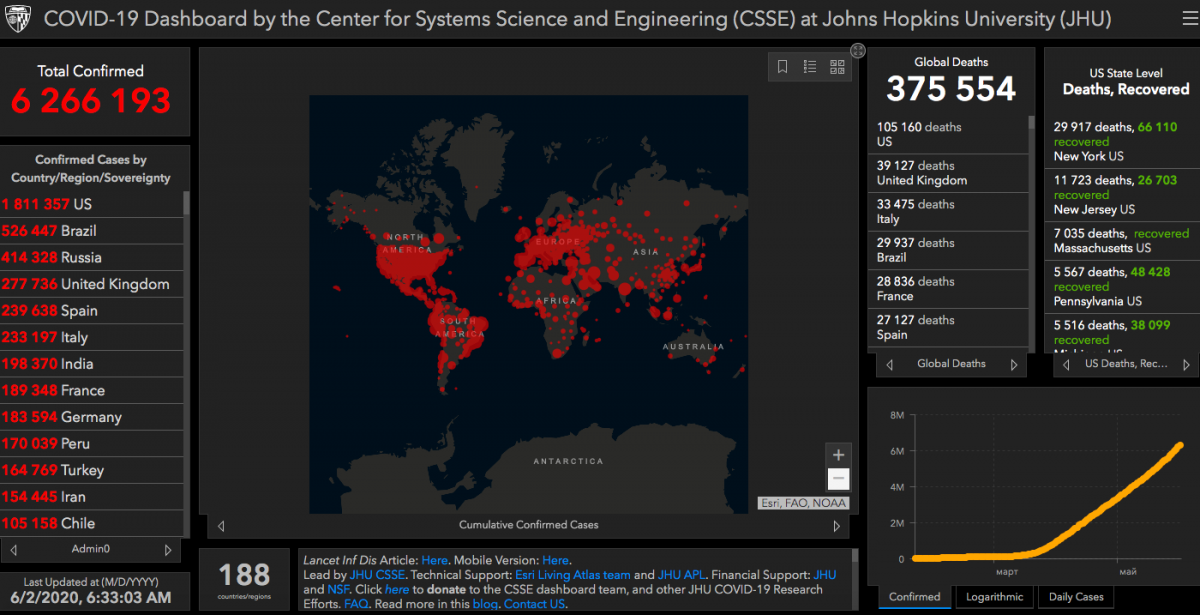Select the '233 197 Italy' row

coord(92,337)
